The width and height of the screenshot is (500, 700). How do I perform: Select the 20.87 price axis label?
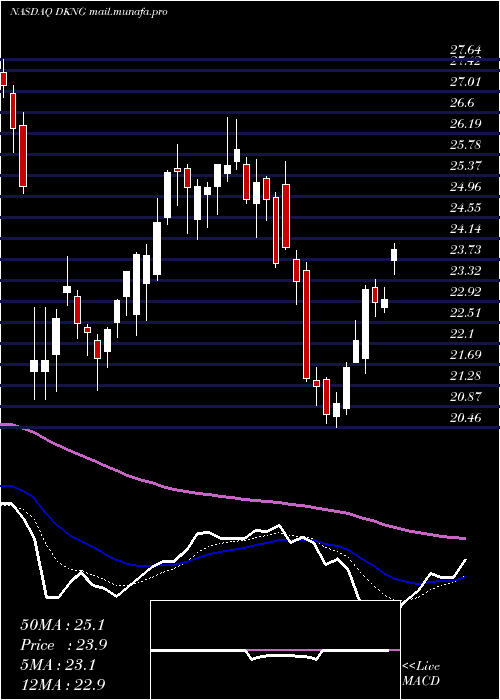point(467,396)
